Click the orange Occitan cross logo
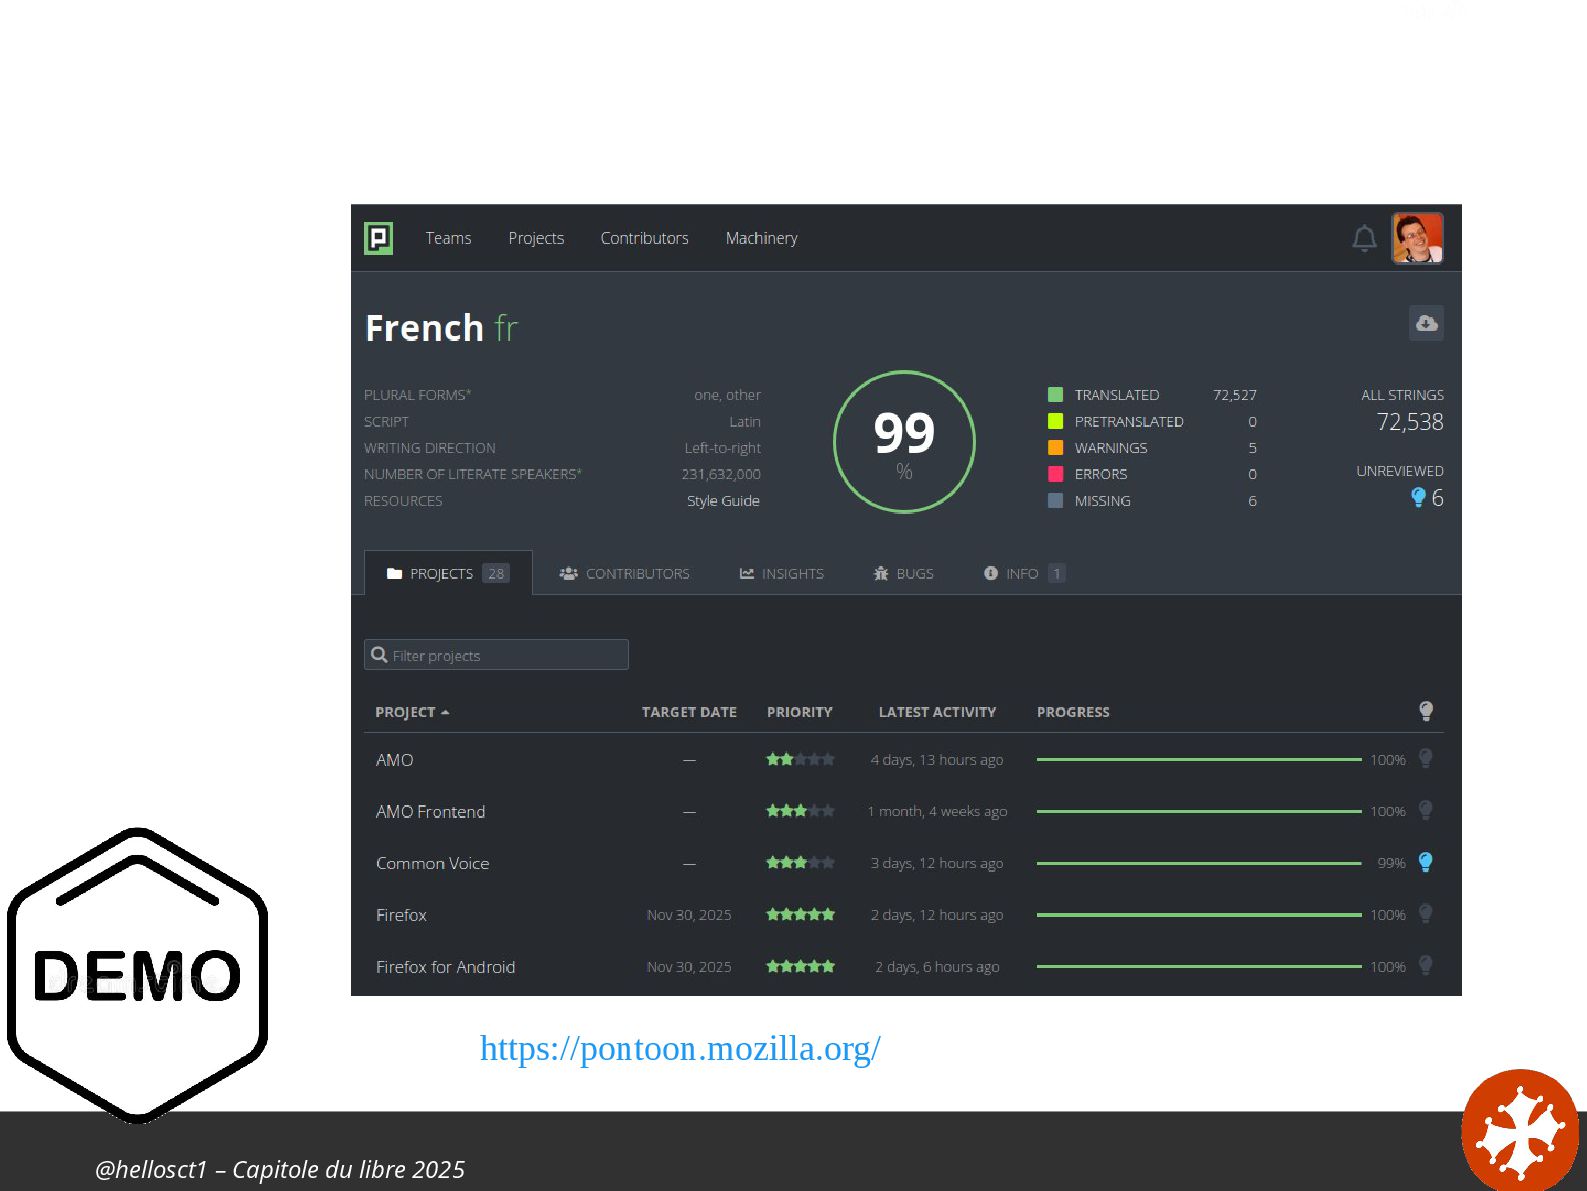 [x=1521, y=1130]
